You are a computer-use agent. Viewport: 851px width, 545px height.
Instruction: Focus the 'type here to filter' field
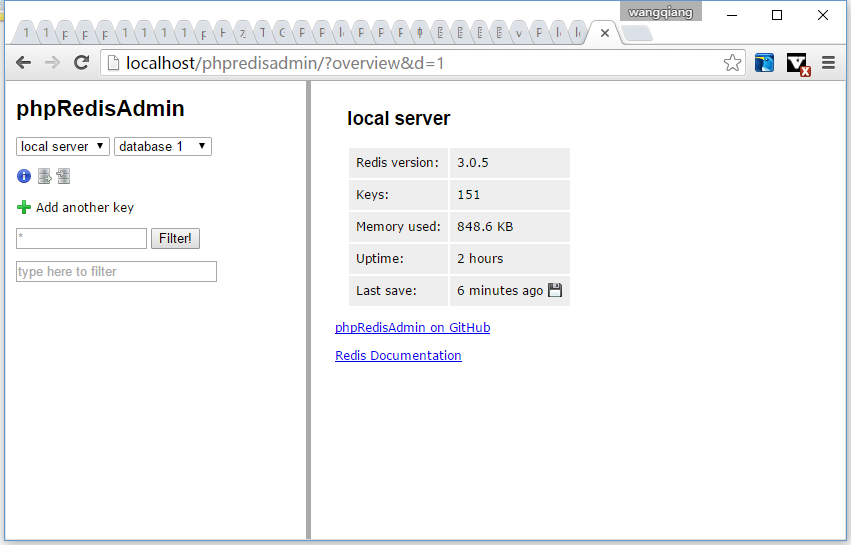tap(116, 272)
